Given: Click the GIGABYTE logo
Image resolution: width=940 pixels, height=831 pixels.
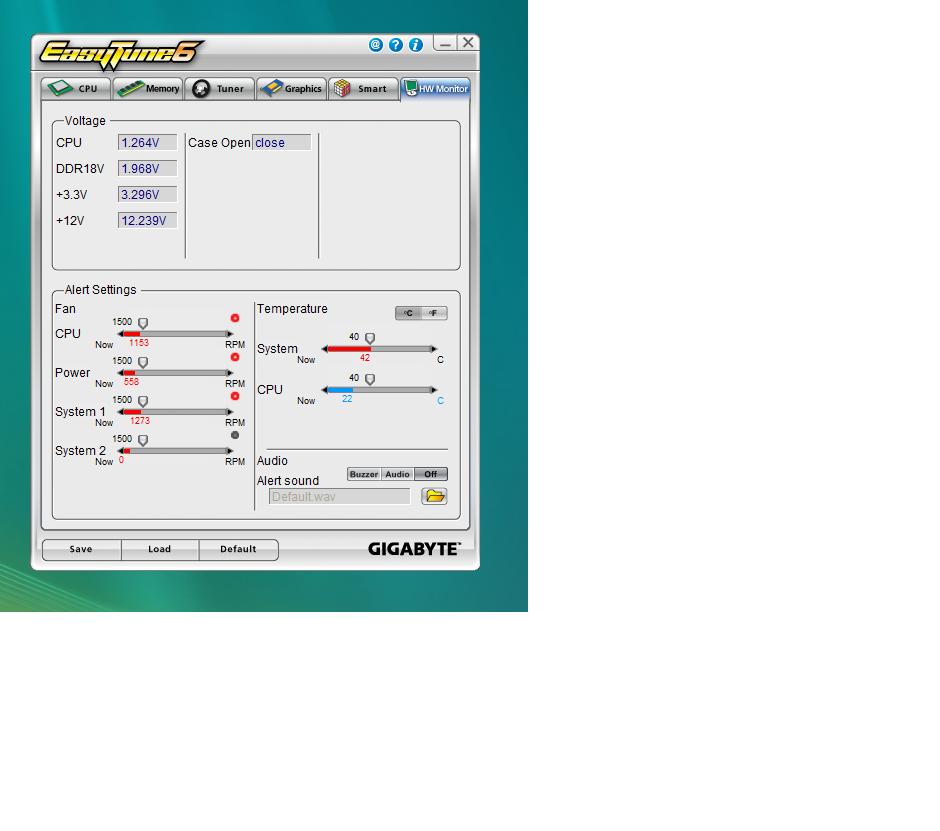Looking at the screenshot, I should click(414, 549).
